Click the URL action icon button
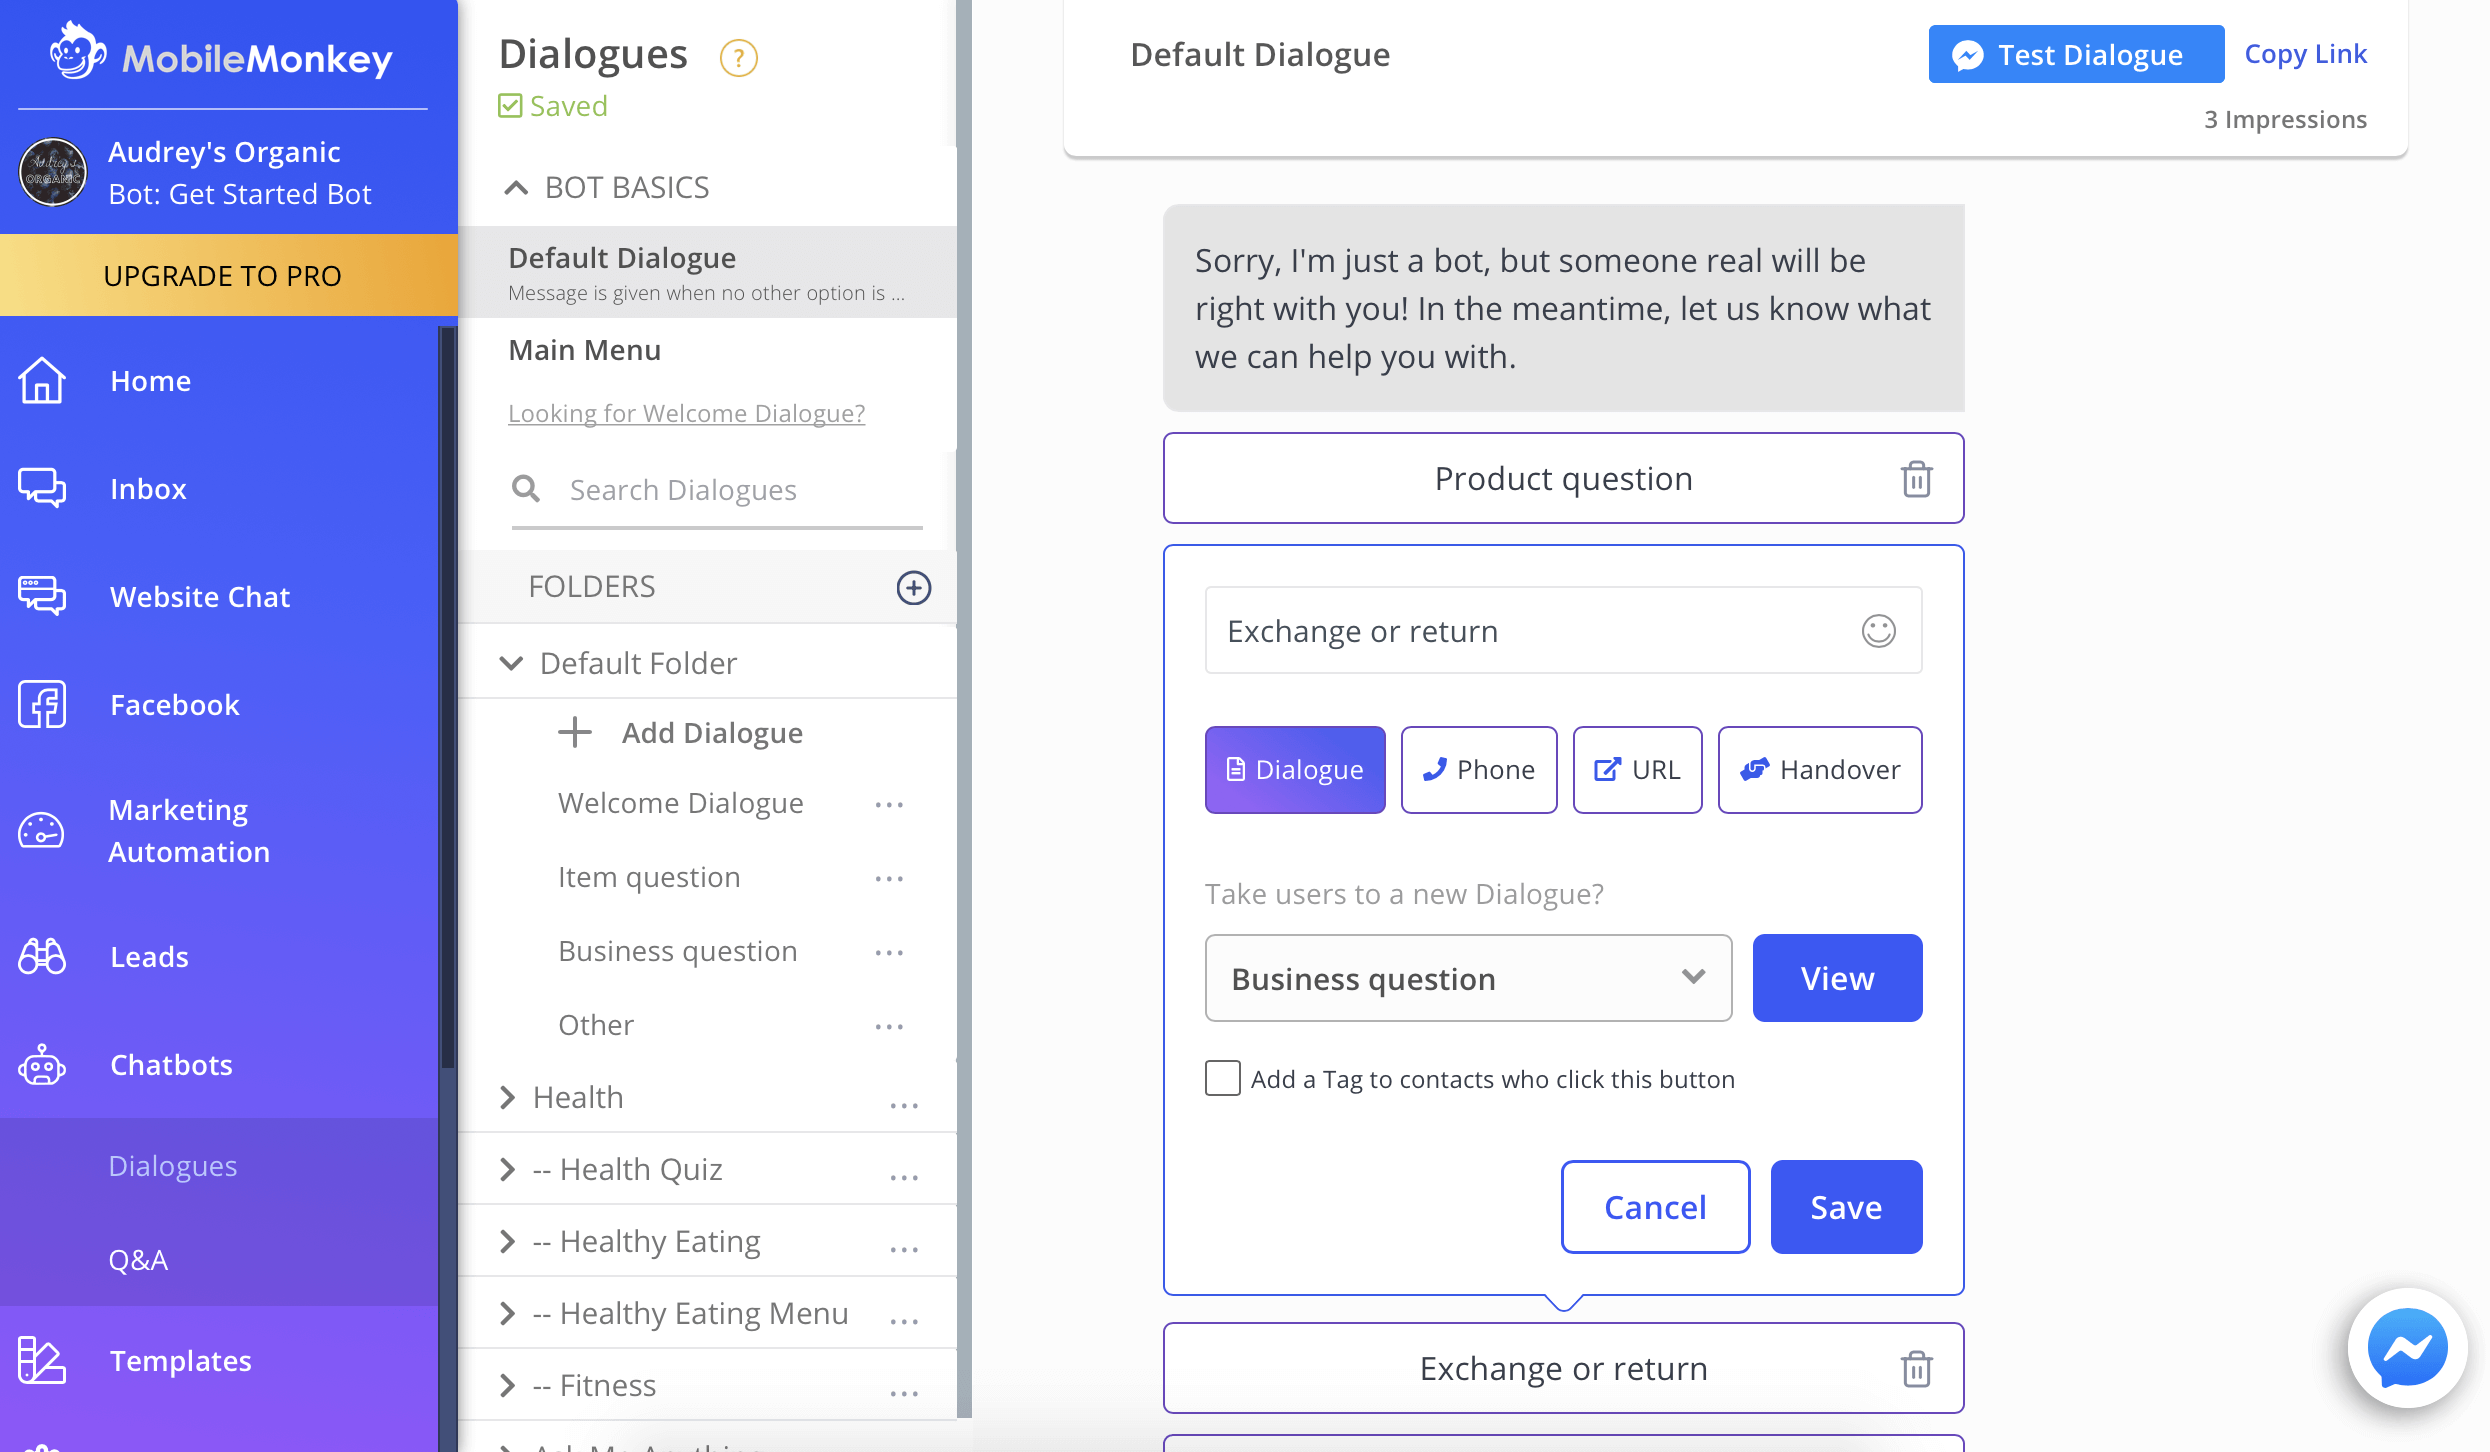 click(x=1635, y=769)
